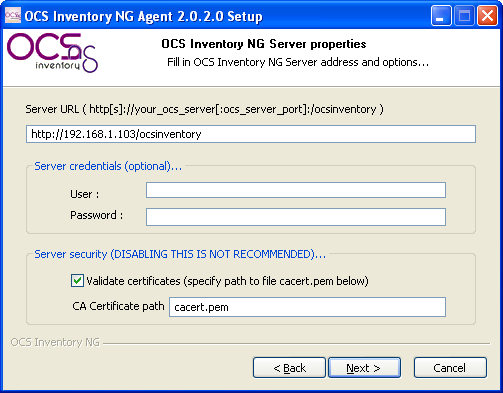Click 'Fill in OCS Inventory NG Server address' subtitle
Image resolution: width=503 pixels, height=393 pixels.
298,62
